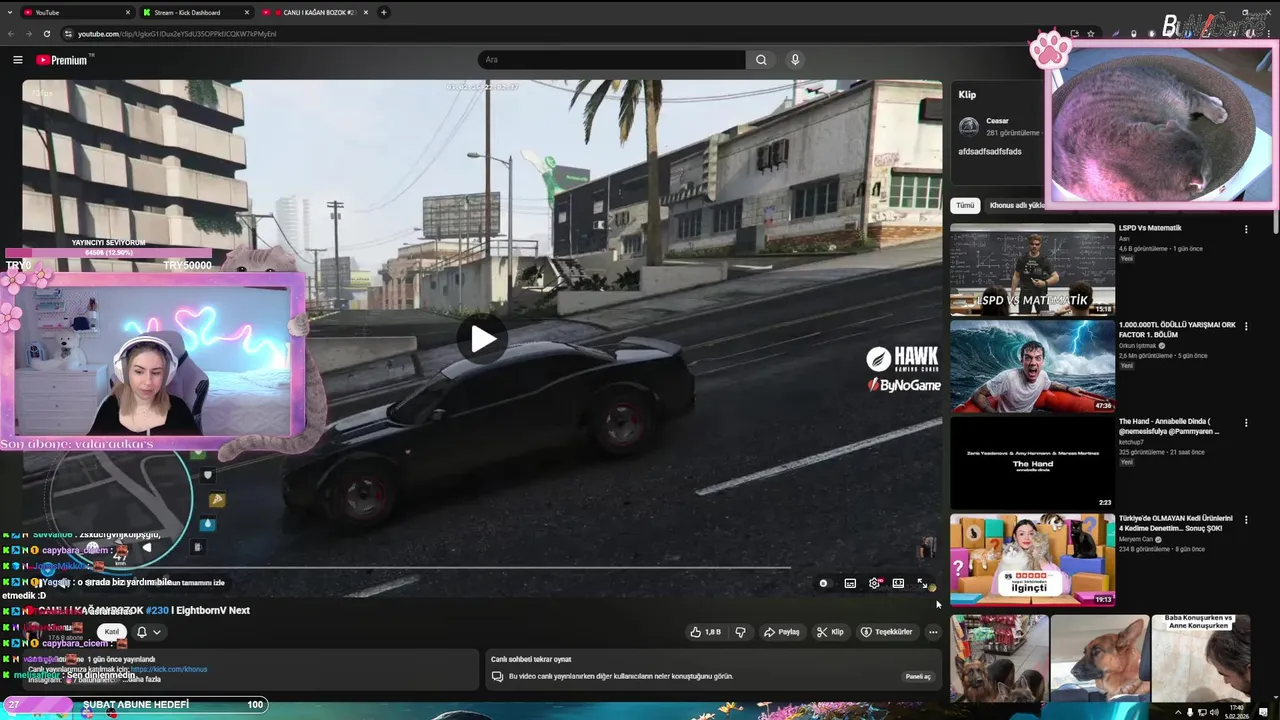Dislike the video with thumbs-down
The image size is (1280, 720).
click(x=741, y=632)
